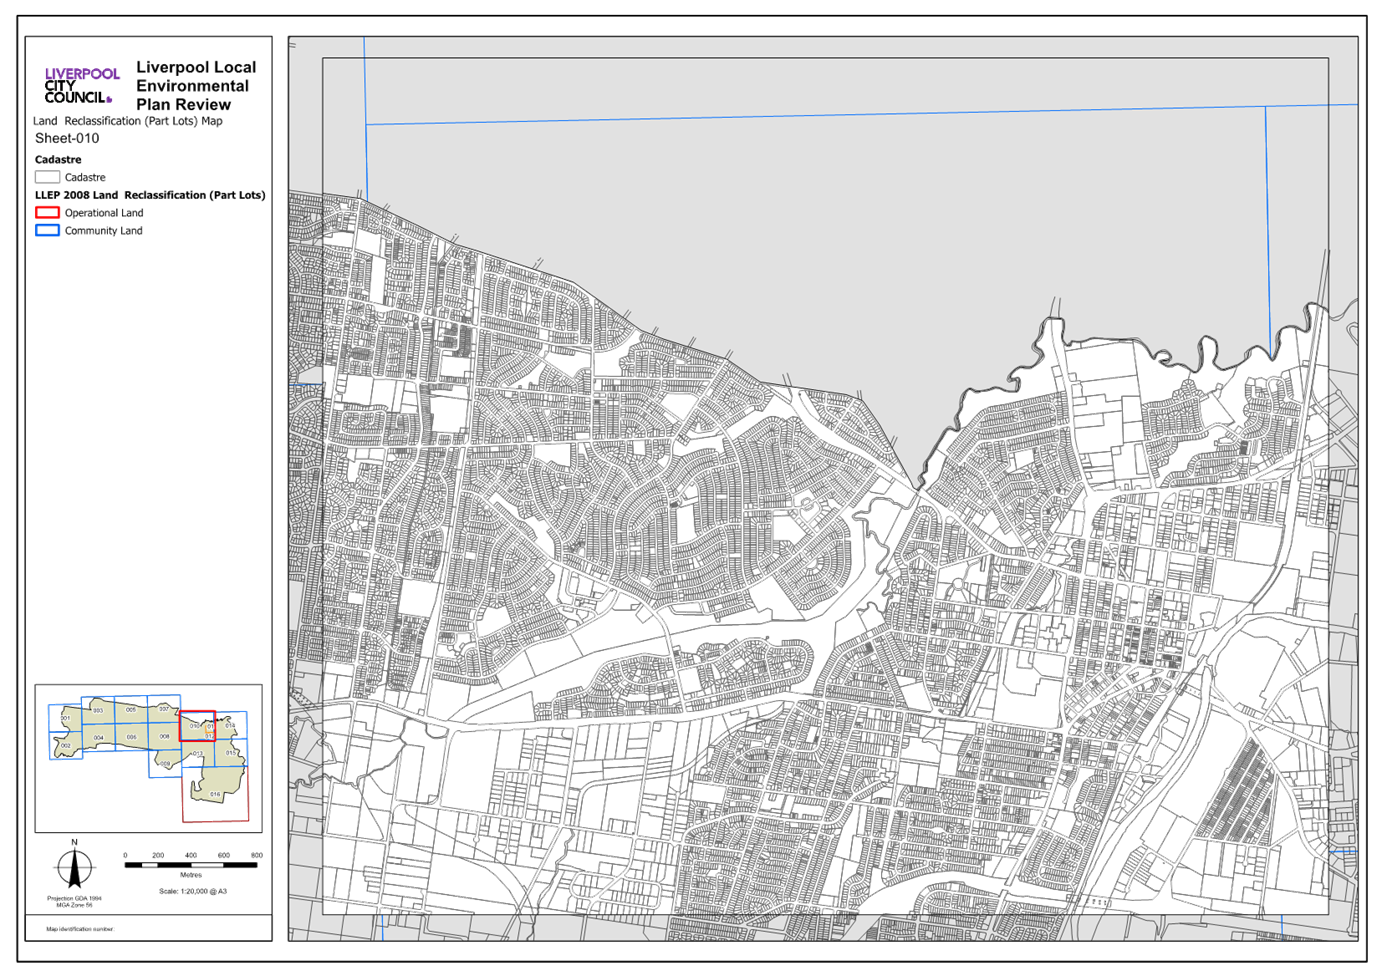Click sheet 007 in the index map
The image size is (1382, 977).
[164, 709]
